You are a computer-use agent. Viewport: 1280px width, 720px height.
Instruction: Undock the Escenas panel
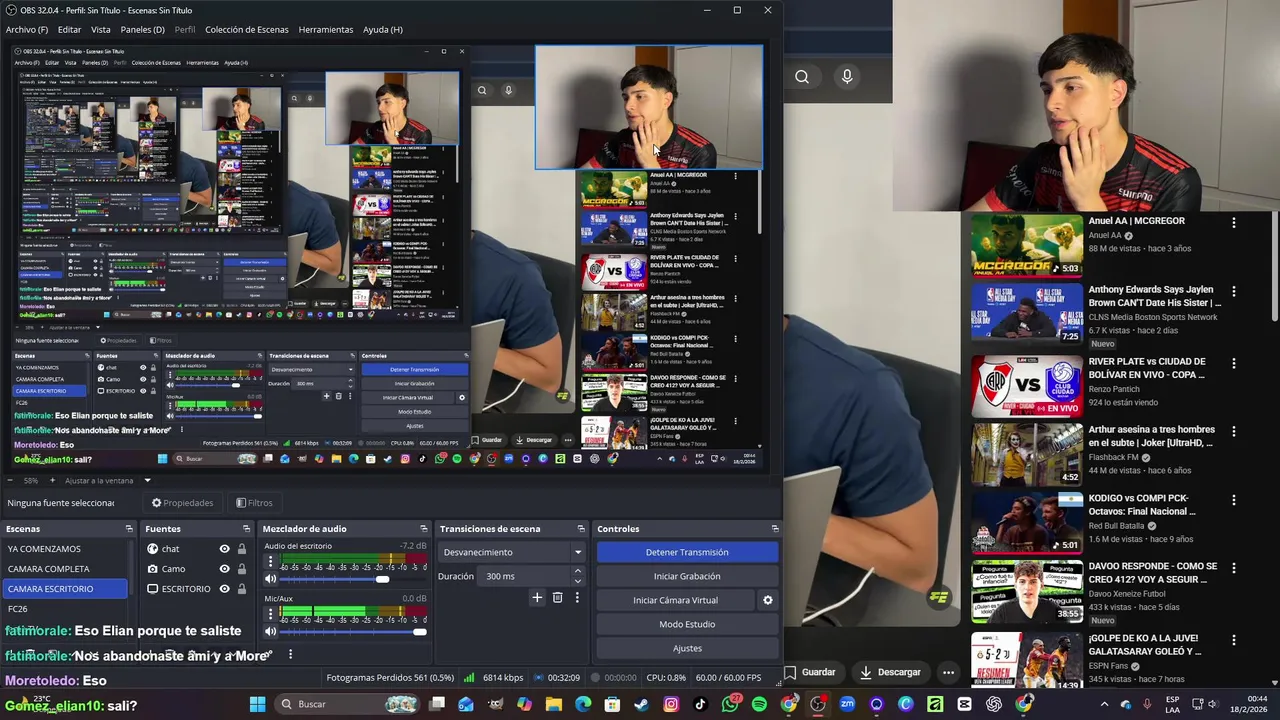coord(129,529)
